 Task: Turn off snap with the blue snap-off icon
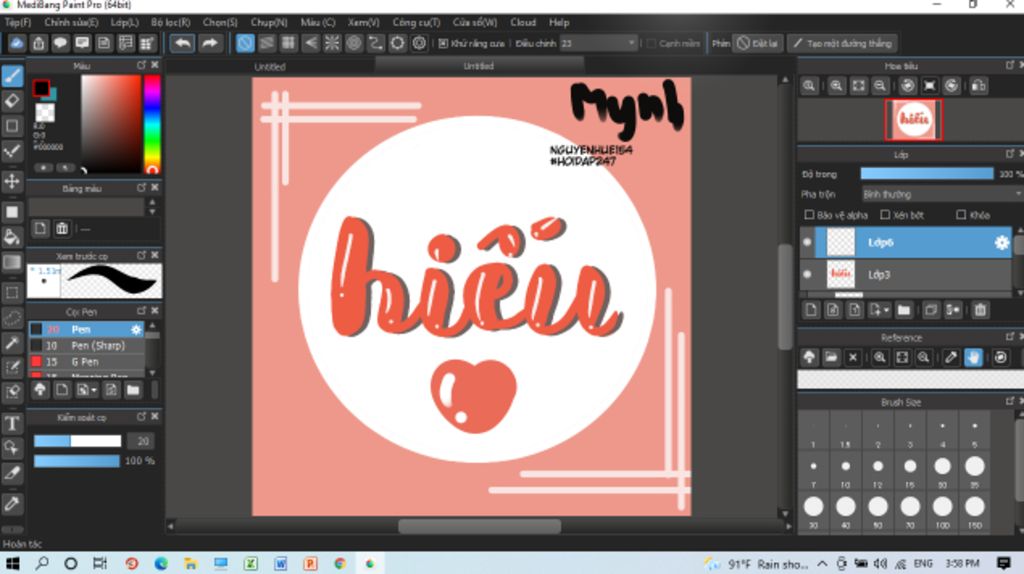coord(245,44)
